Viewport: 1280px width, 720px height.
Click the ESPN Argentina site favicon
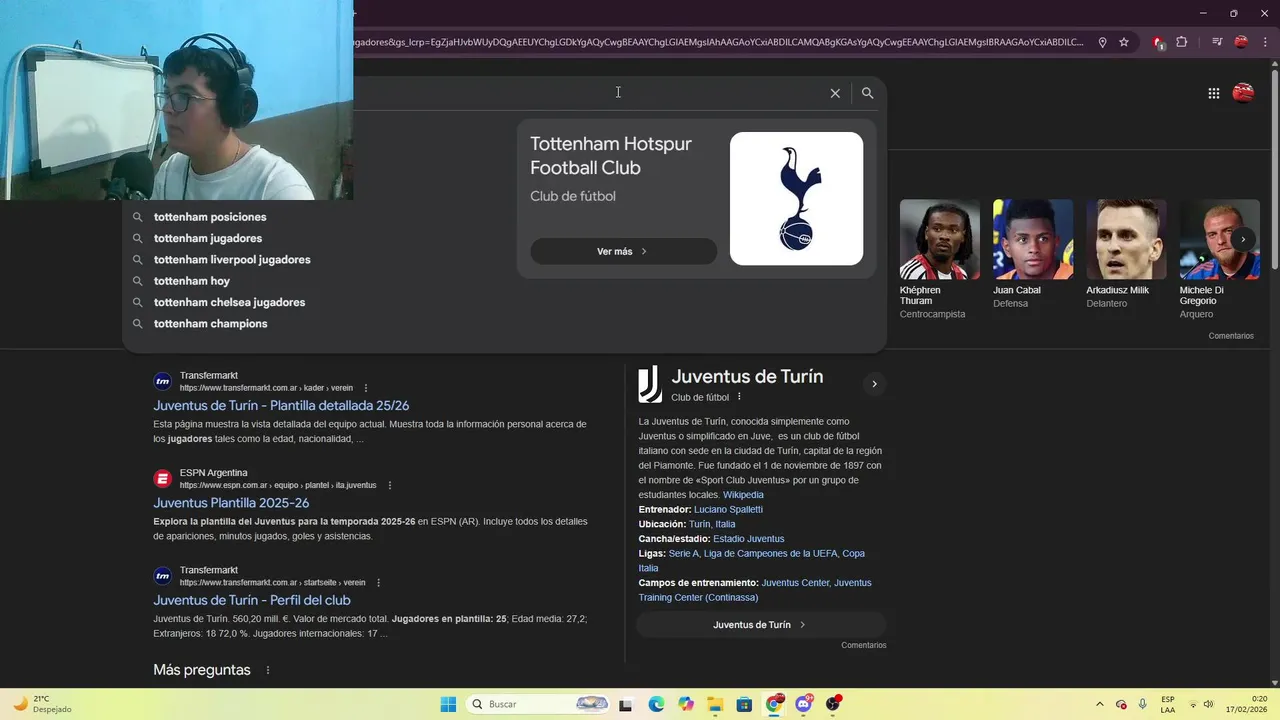coord(162,479)
